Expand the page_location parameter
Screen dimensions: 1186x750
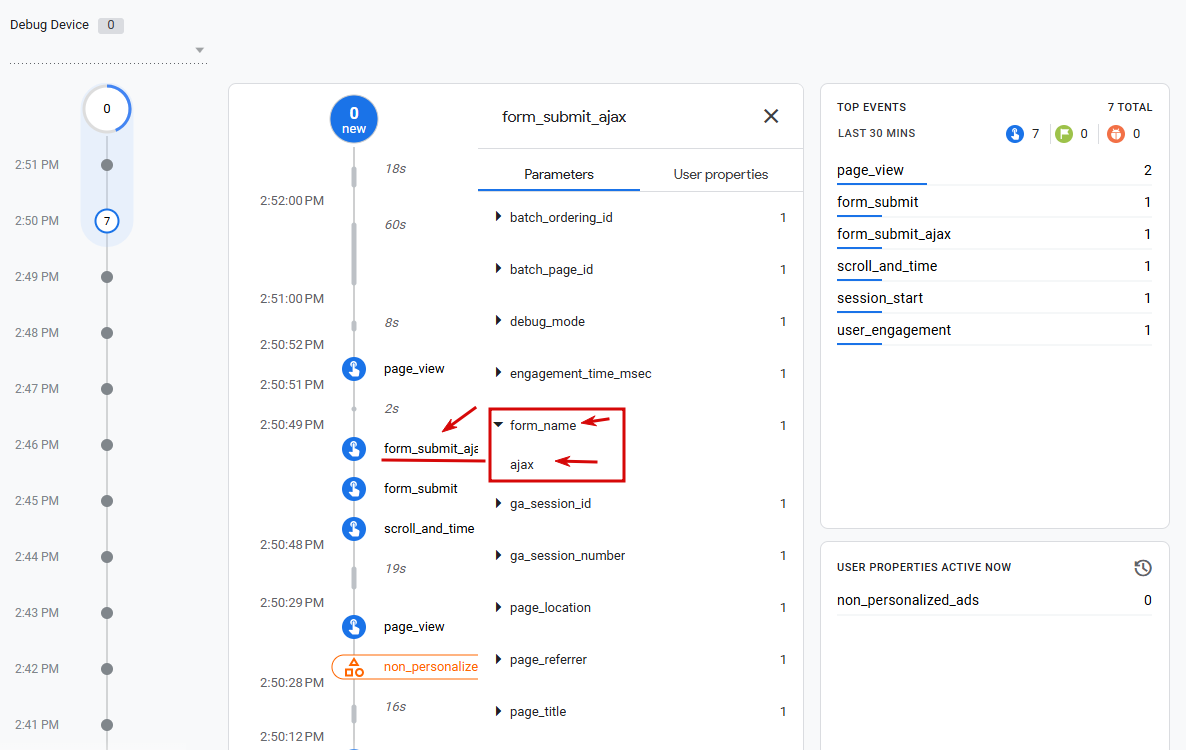(498, 607)
